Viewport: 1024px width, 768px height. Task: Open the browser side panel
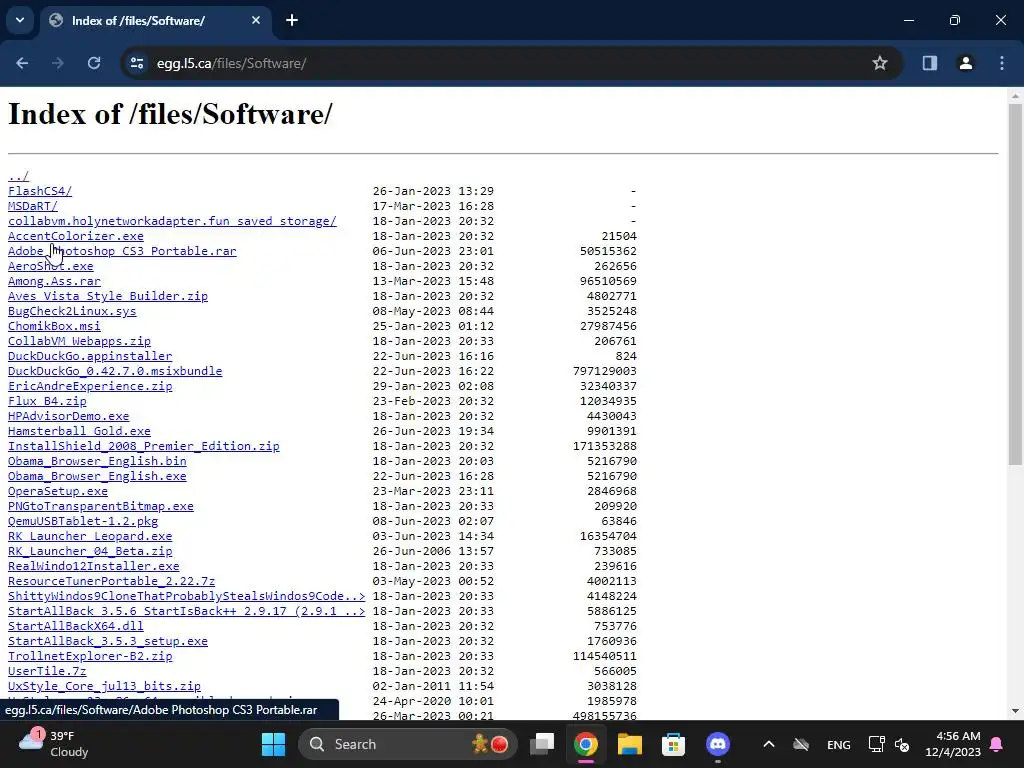point(929,63)
